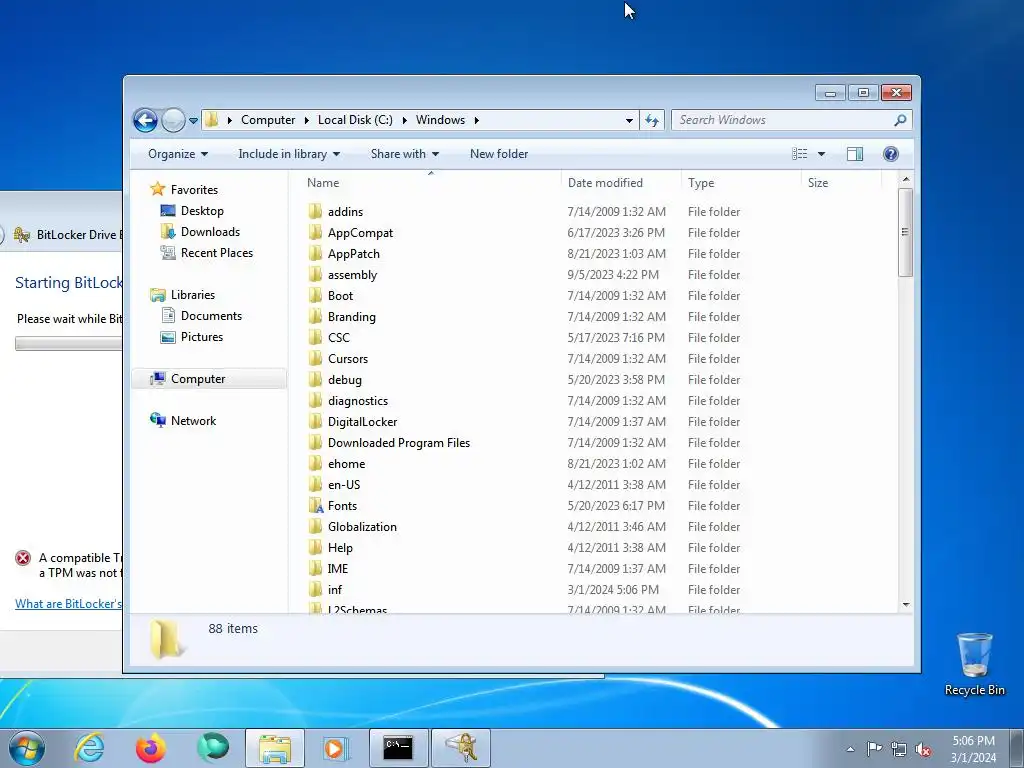Open Downloads in Favorites
This screenshot has width=1024, height=768.
210,232
